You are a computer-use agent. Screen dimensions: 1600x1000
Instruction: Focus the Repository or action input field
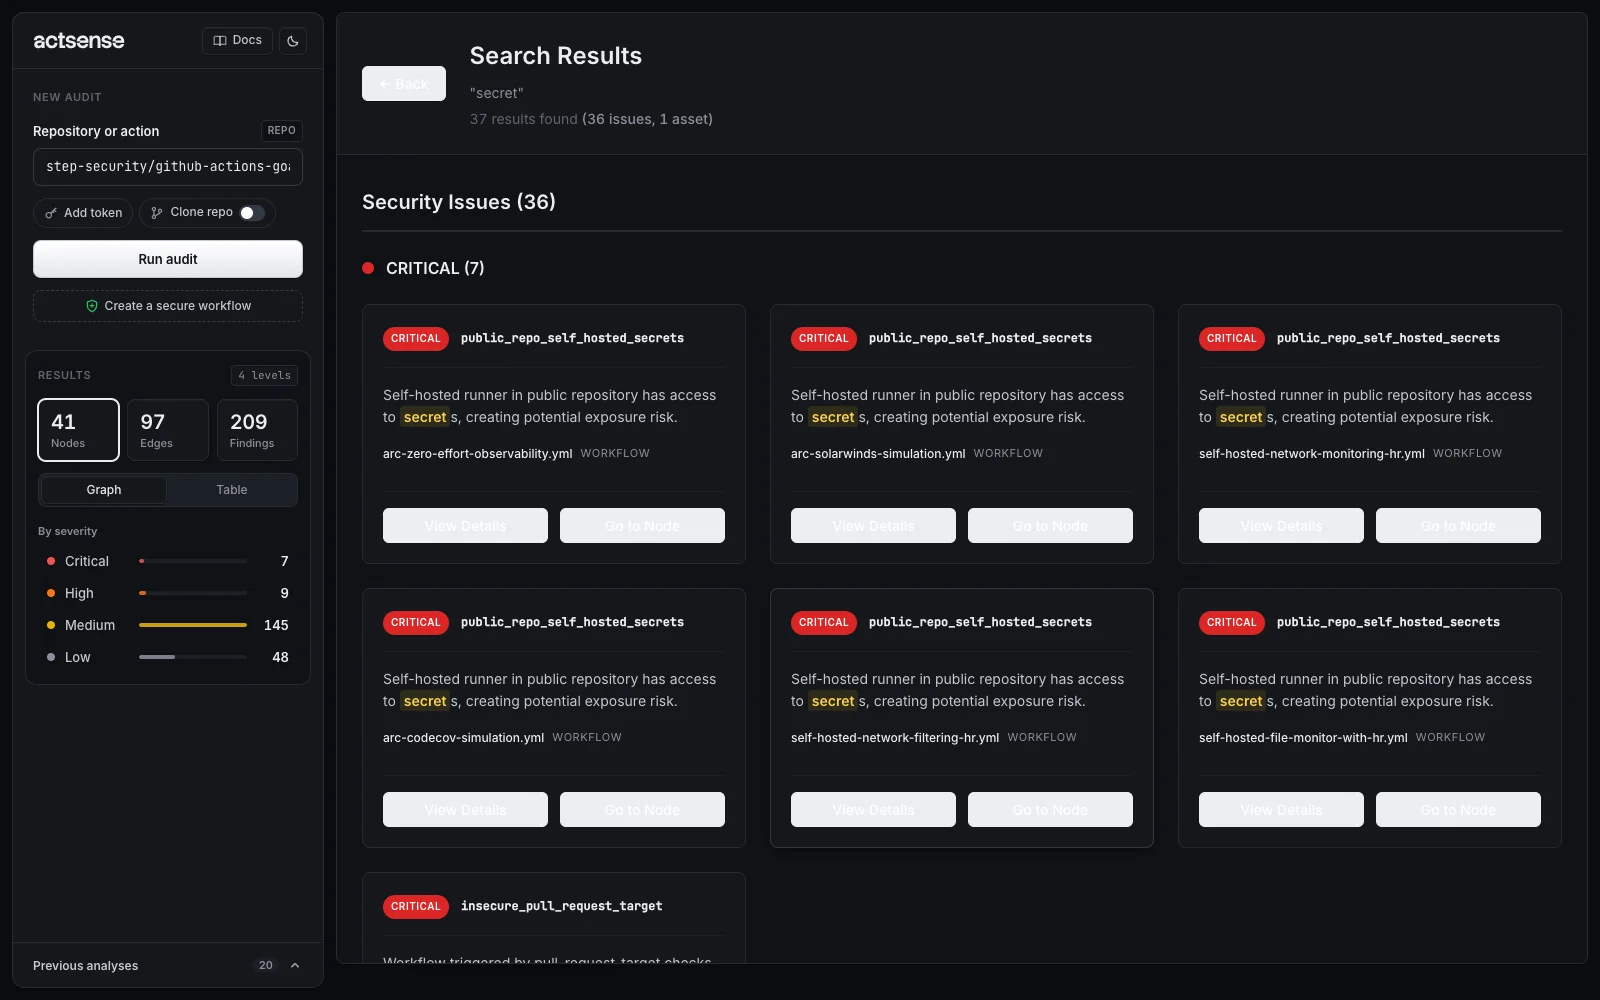(x=168, y=167)
